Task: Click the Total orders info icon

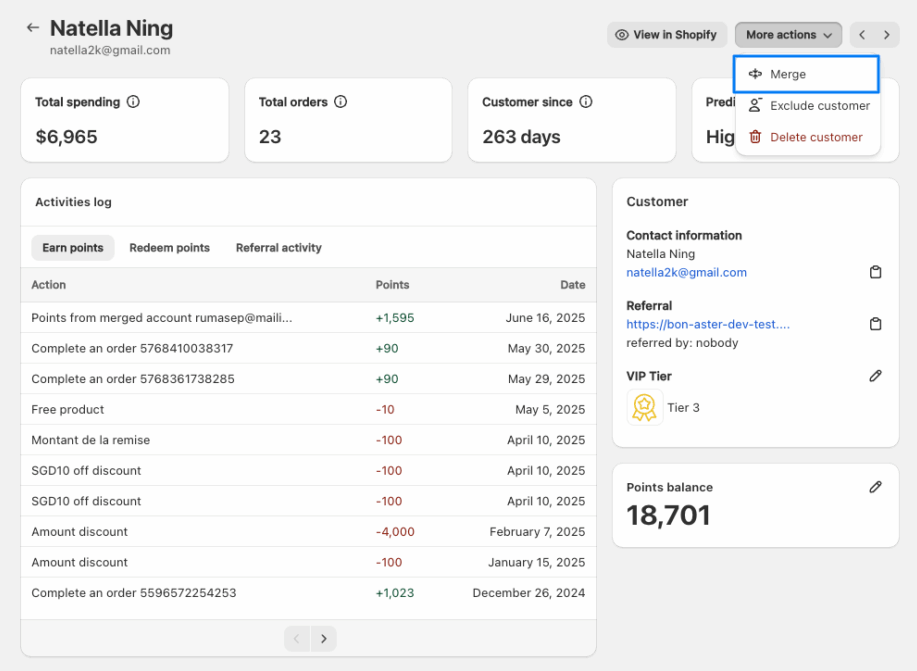Action: pyautogui.click(x=340, y=102)
